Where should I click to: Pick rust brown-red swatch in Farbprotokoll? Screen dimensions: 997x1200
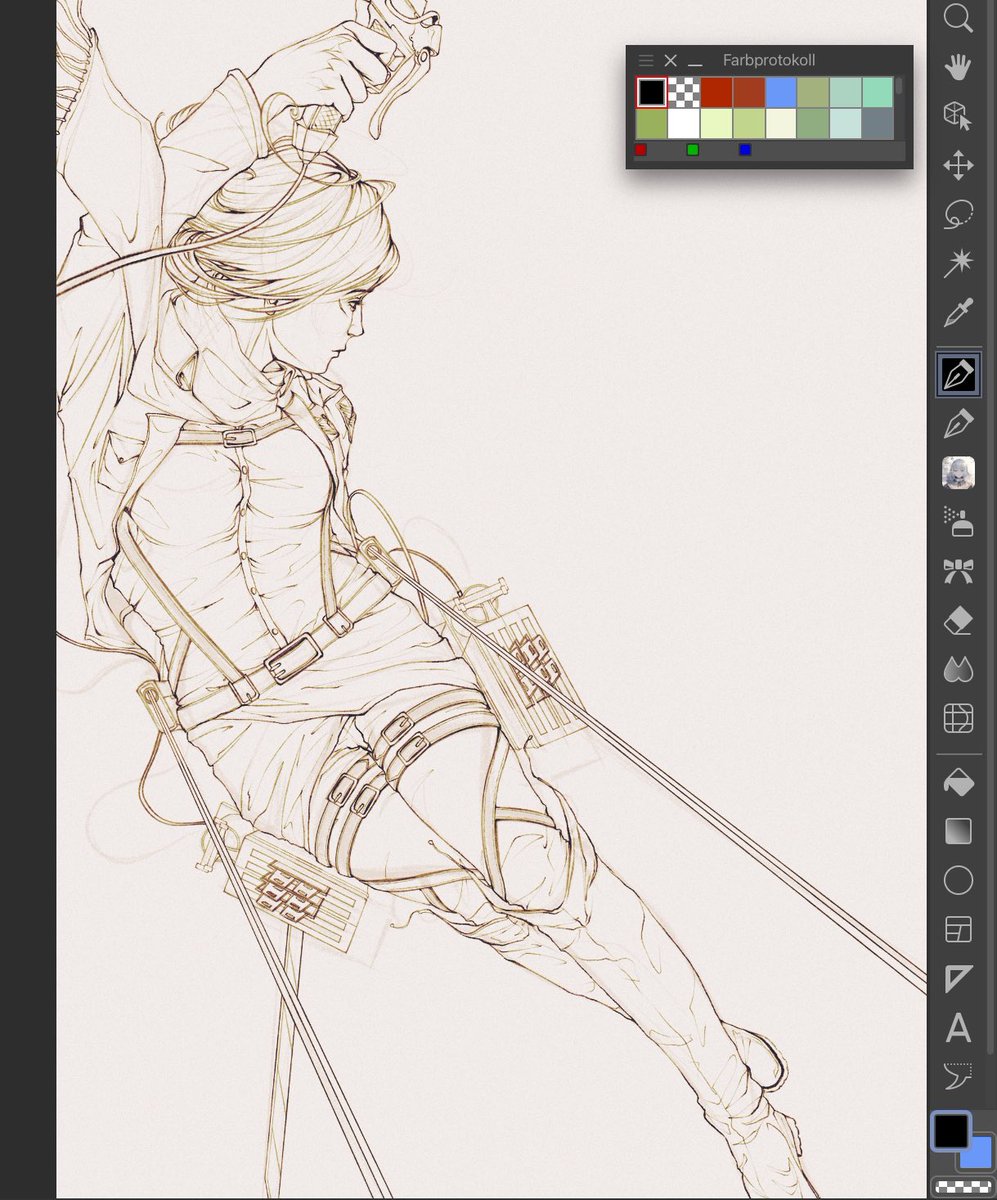[748, 92]
